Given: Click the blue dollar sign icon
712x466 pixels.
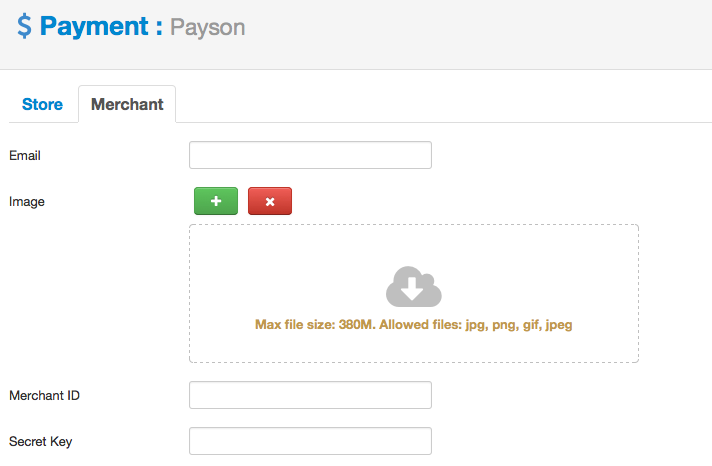Looking at the screenshot, I should pyautogui.click(x=25, y=26).
